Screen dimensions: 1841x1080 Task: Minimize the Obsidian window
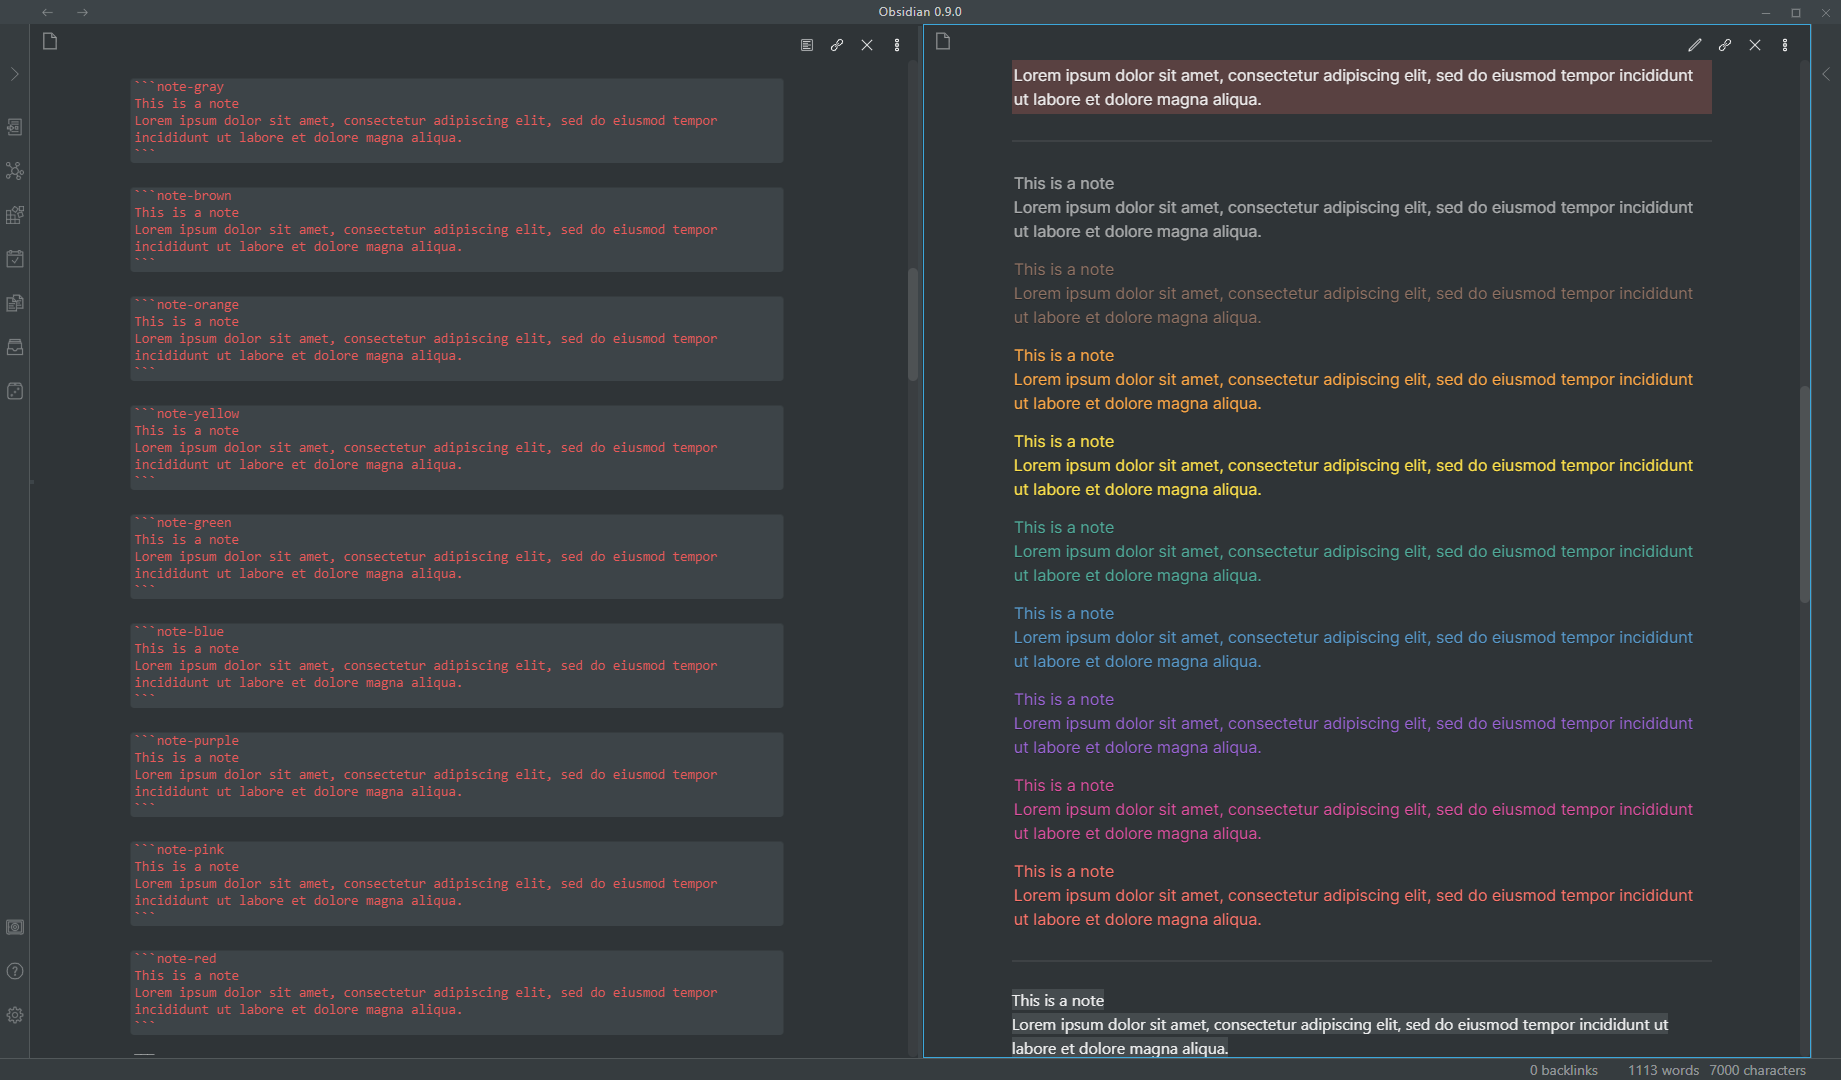coord(1766,12)
